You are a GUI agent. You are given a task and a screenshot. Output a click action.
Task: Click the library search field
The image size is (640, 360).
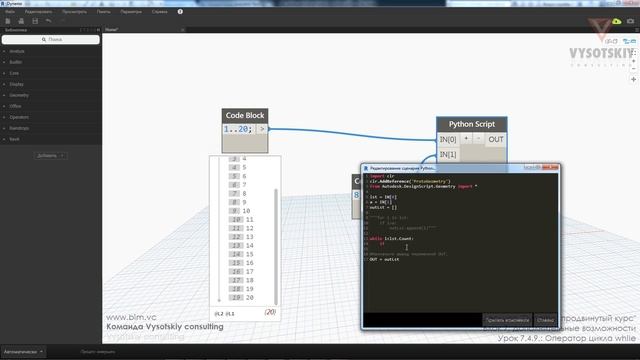(51, 40)
